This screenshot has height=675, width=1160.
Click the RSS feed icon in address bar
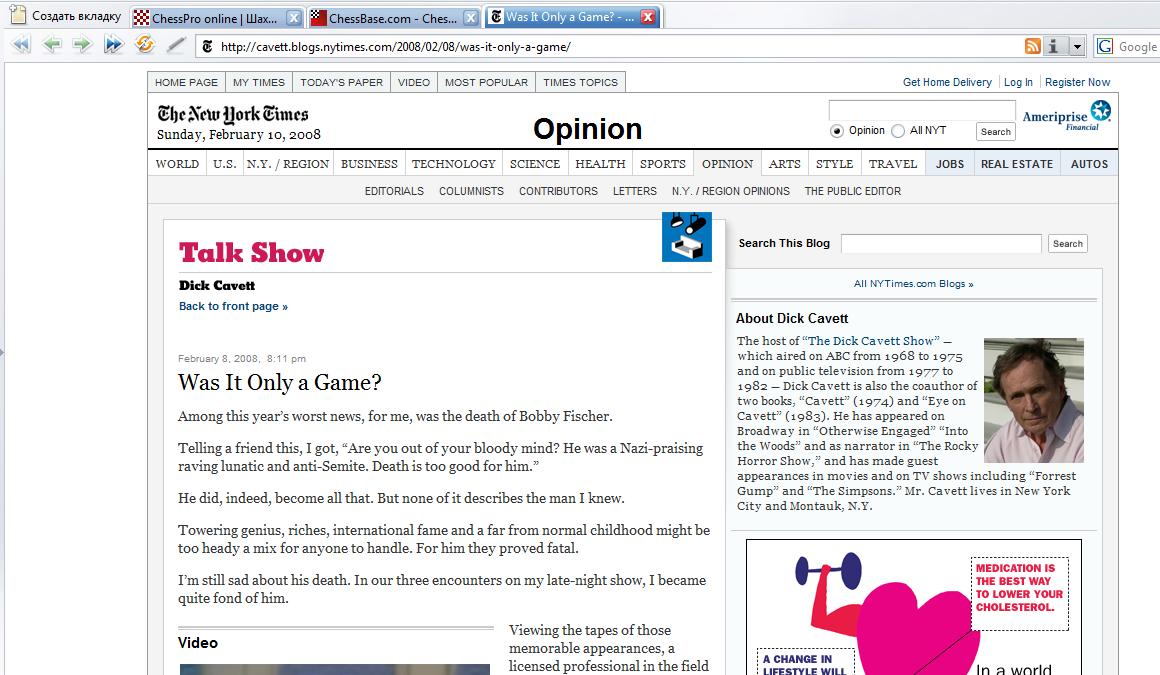1032,46
